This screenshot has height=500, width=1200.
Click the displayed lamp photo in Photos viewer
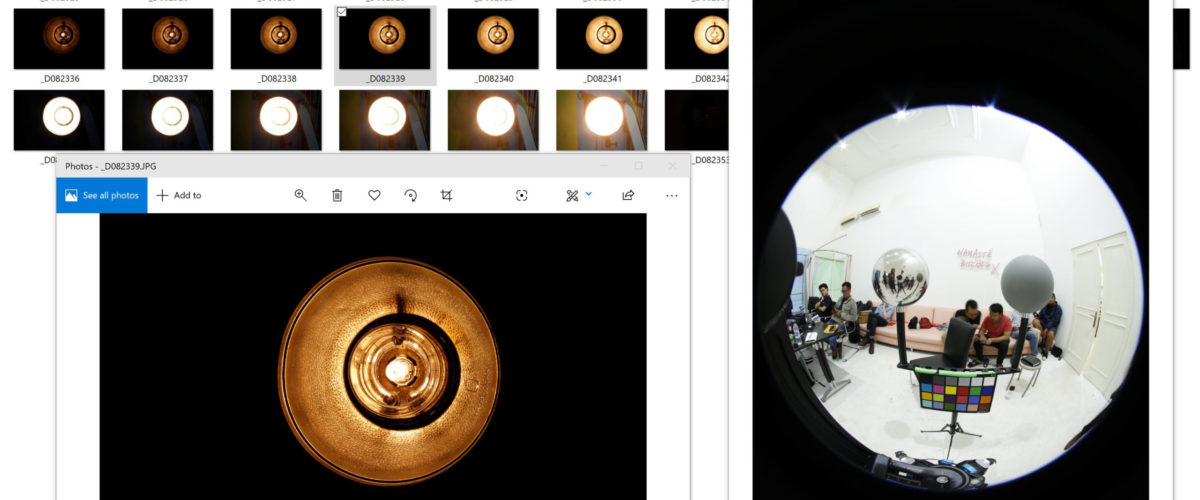pyautogui.click(x=373, y=355)
